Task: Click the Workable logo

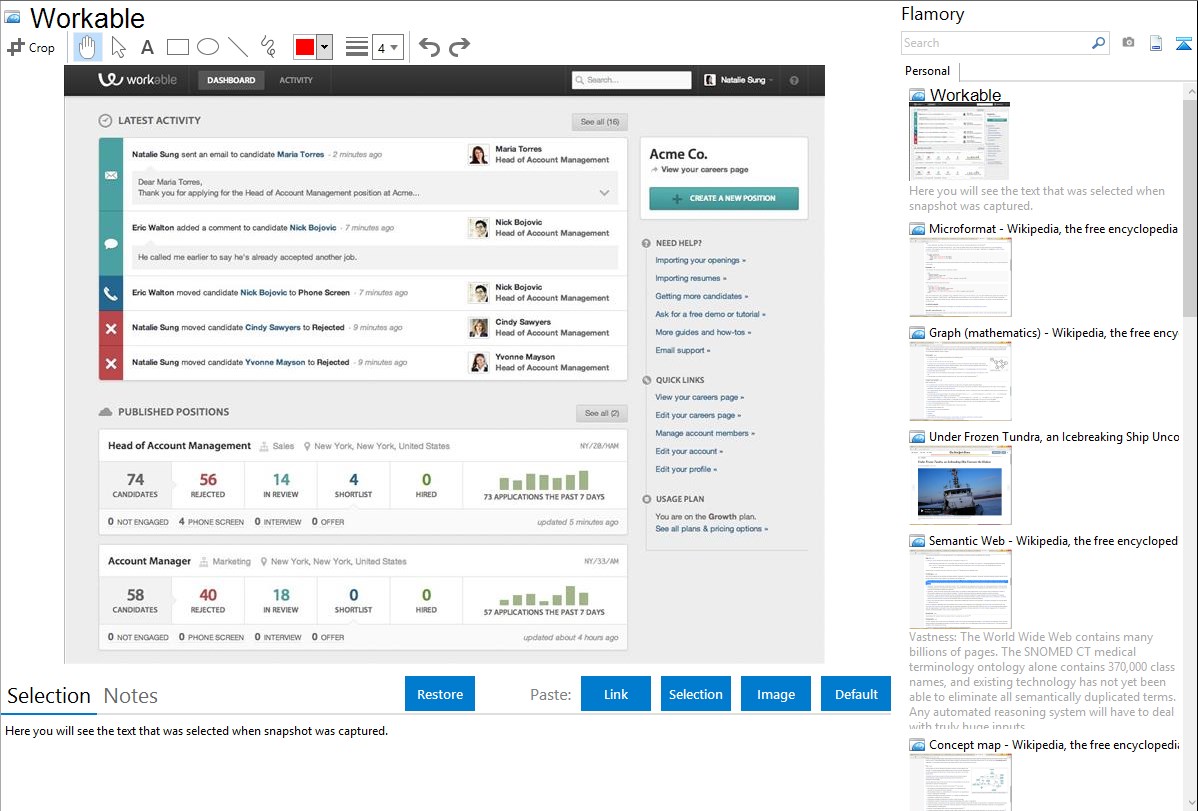Action: click(138, 79)
